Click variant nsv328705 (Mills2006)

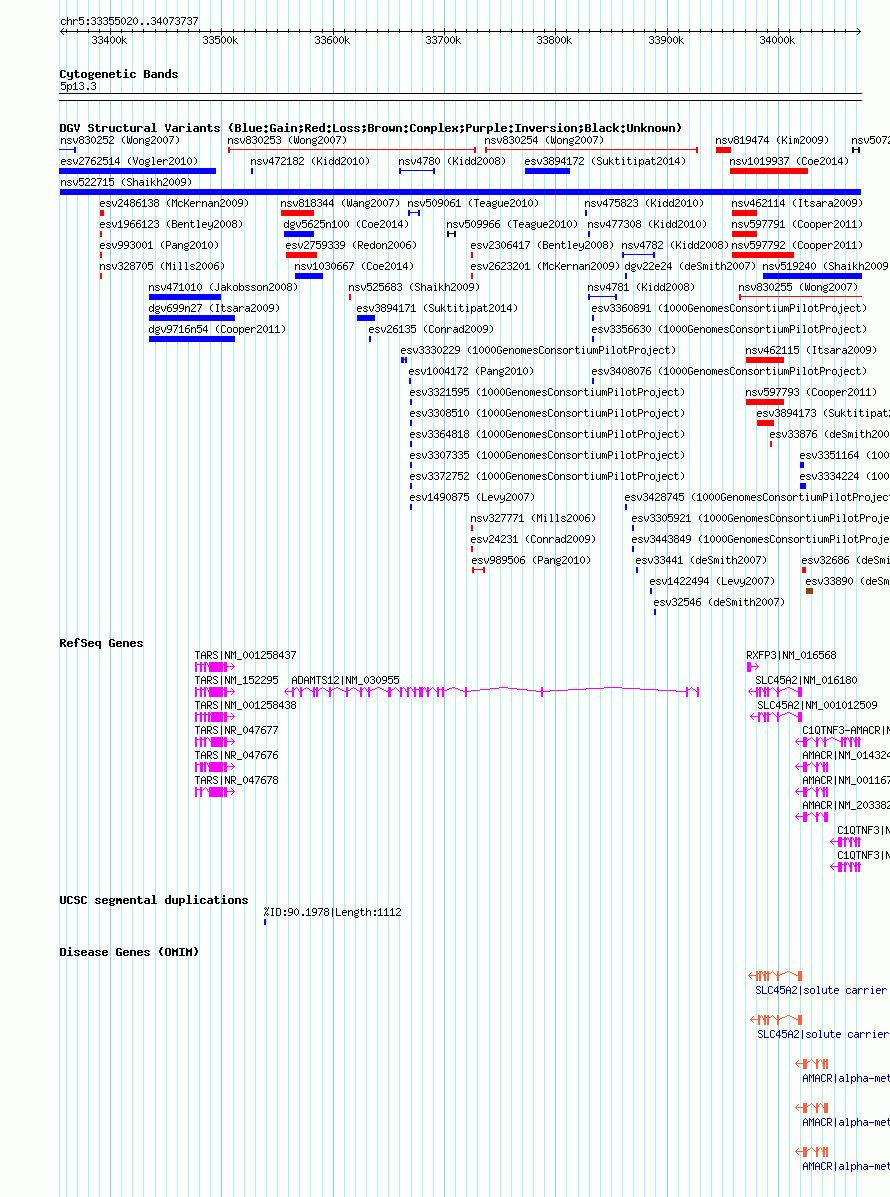(x=162, y=266)
